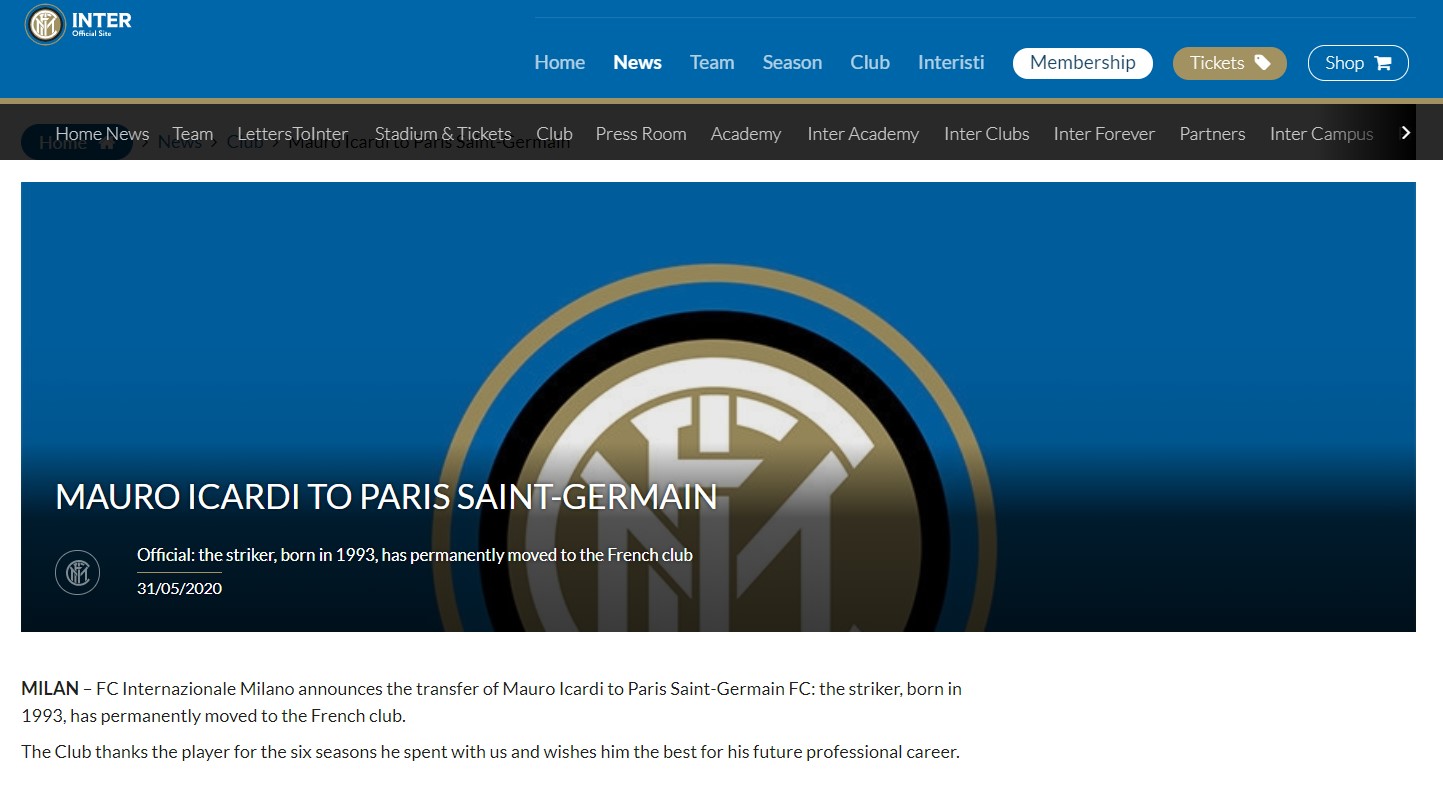Select Inter Campus in the sub-navigation

1322,134
